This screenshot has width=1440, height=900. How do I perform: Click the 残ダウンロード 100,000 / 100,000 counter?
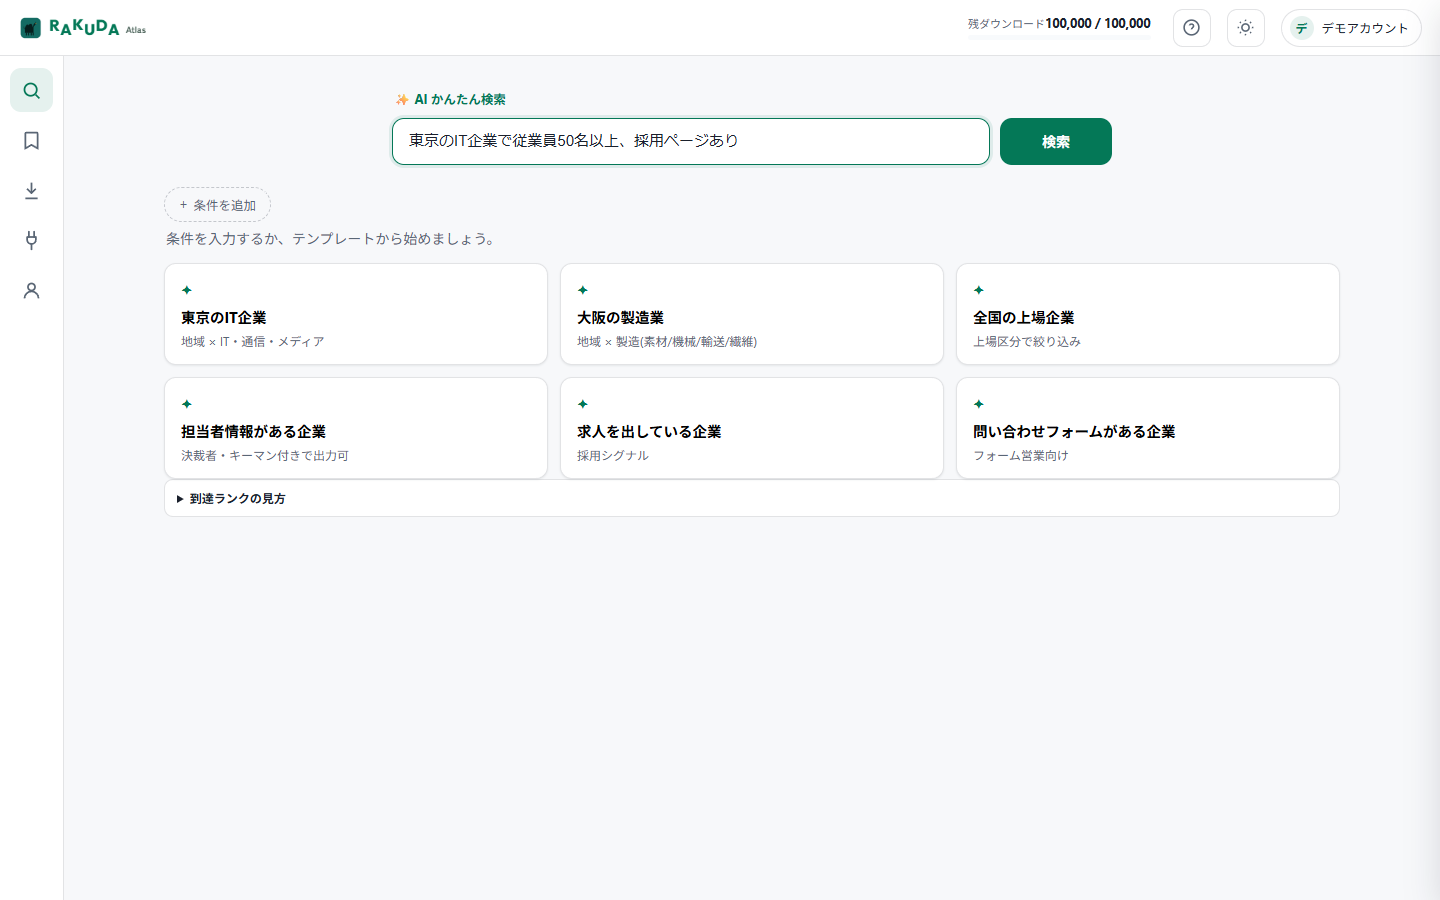coord(1059,23)
